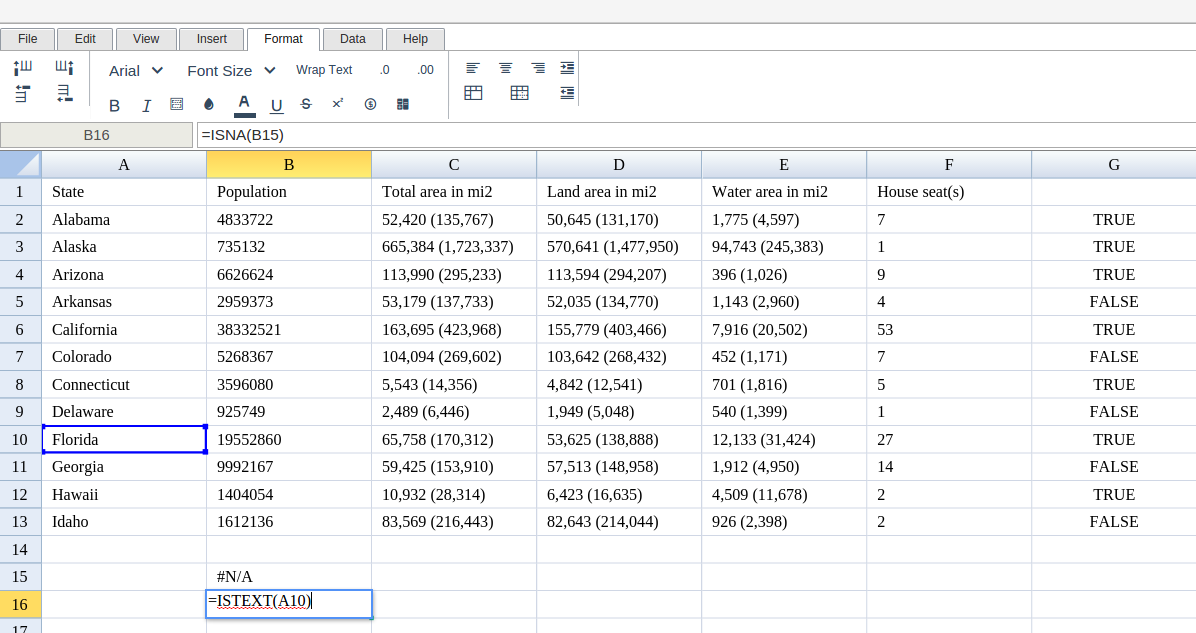The width and height of the screenshot is (1196, 633).
Task: Apply strikethrough to the cell text
Action: coord(306,104)
